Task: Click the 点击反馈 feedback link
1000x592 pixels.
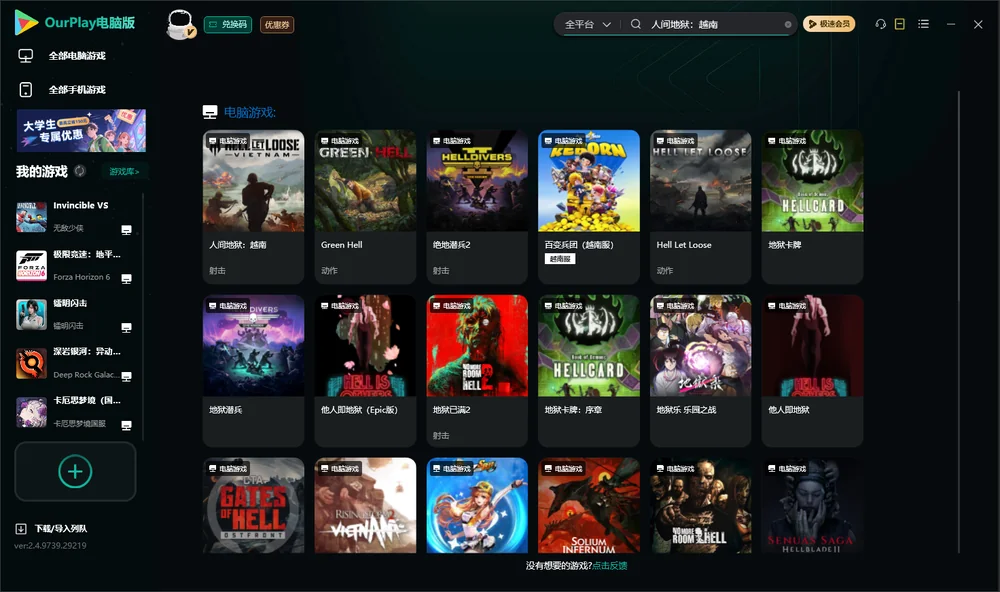Action: 610,565
